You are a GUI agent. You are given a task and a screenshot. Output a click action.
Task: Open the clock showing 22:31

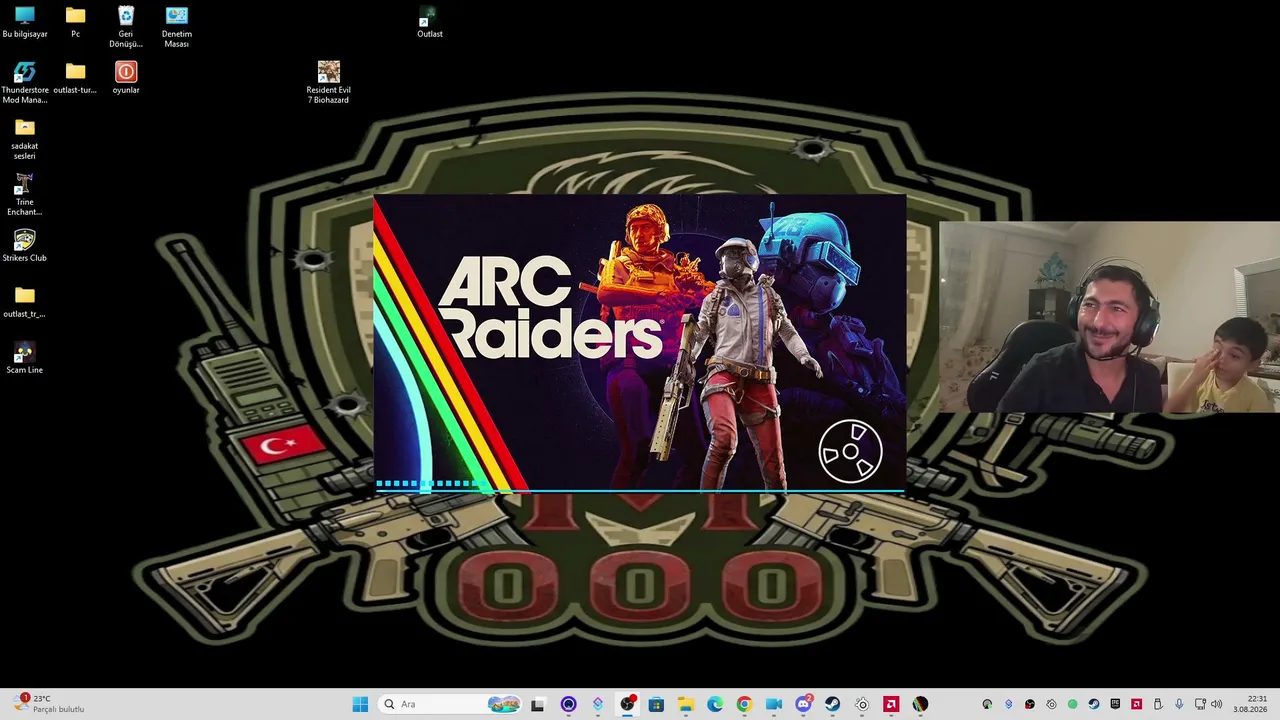coord(1250,704)
